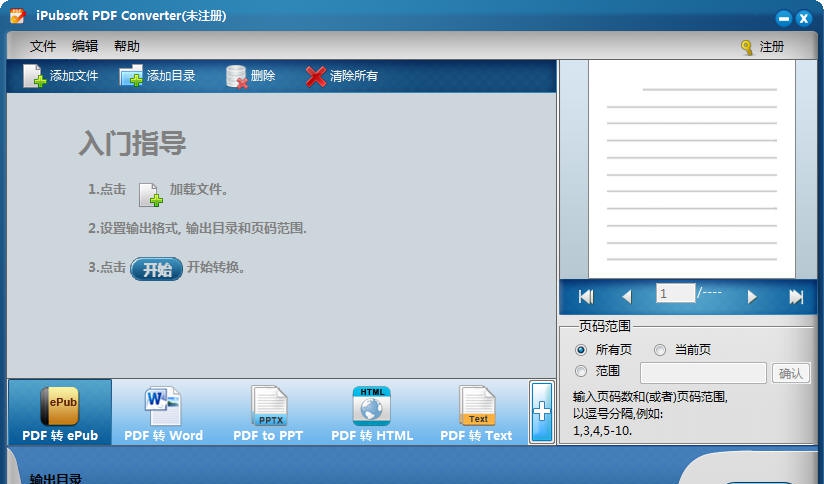Click the 开始 button in the guide
Viewport: 824px width, 484px height.
point(157,269)
